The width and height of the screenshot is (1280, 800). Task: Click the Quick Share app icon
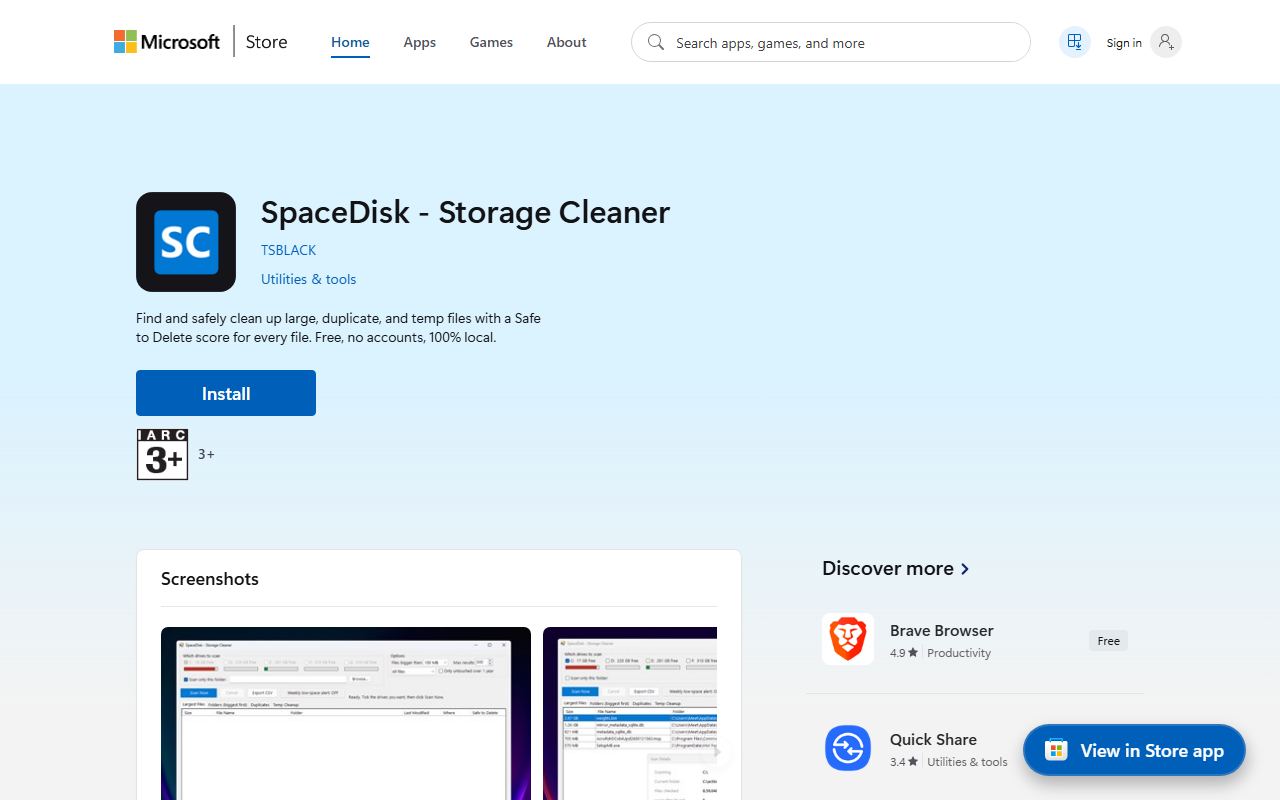click(848, 748)
